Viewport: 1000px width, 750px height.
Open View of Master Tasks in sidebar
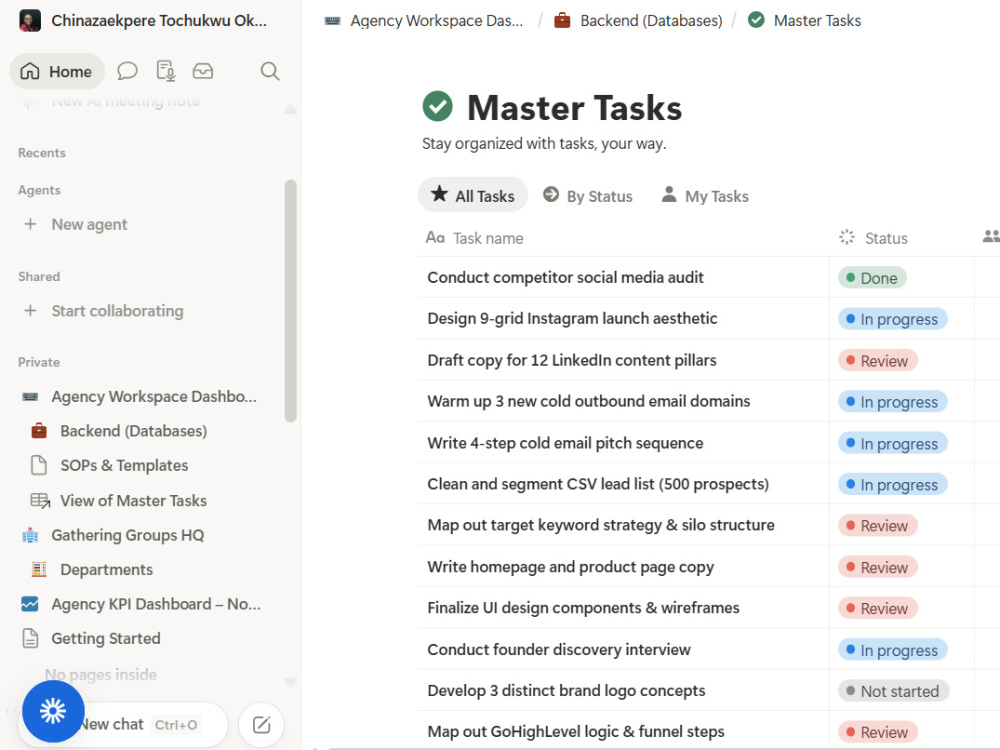point(133,501)
